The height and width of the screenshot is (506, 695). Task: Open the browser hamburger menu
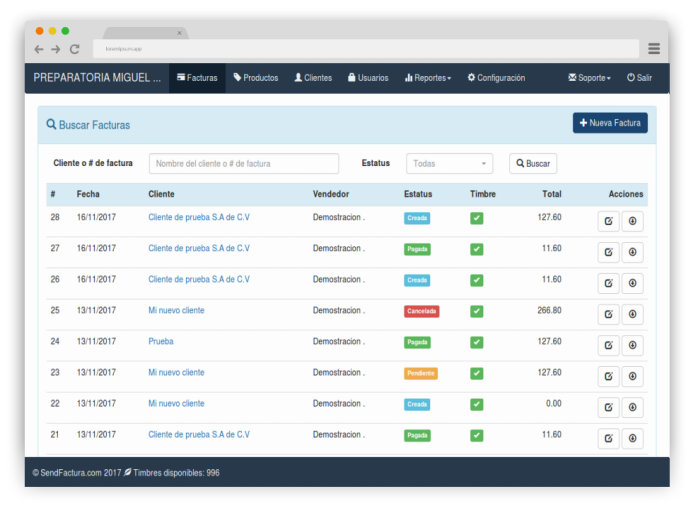tap(653, 49)
